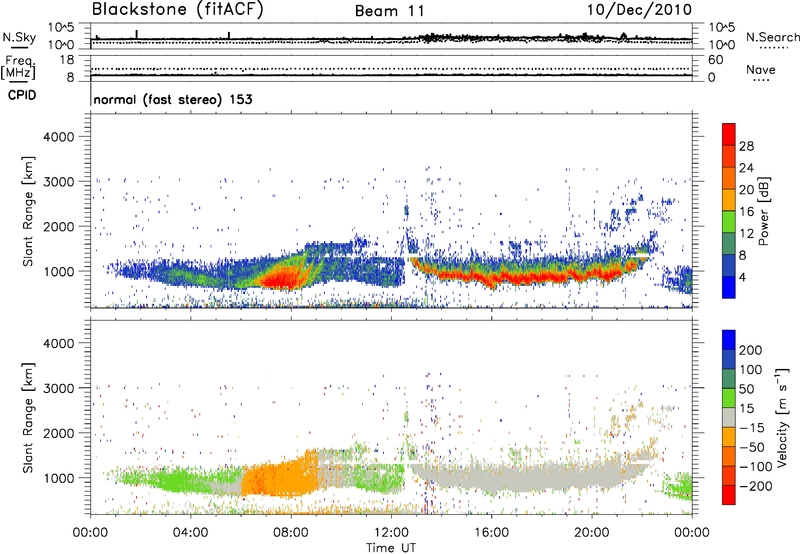
Task: Click the "18" tick on the frequency axis
Action: coord(66,60)
